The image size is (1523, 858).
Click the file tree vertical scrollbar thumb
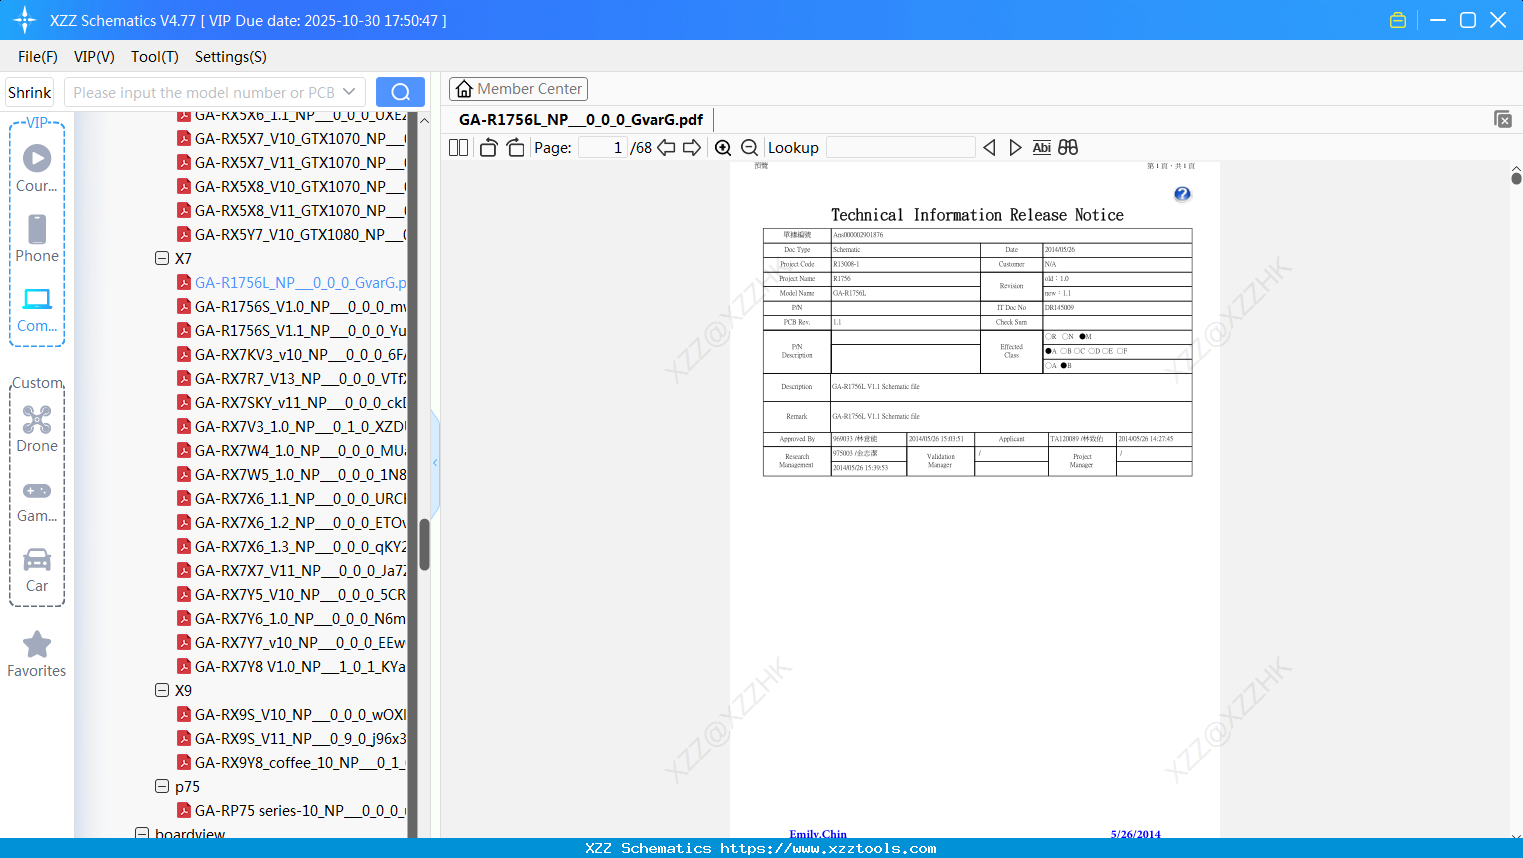point(424,544)
